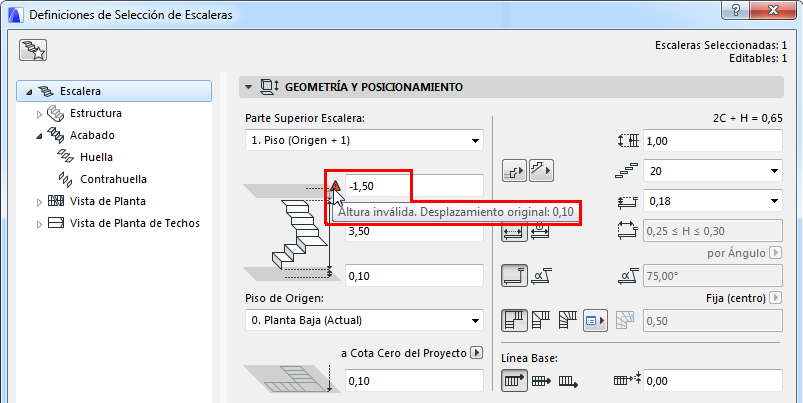Click the GEOMETRÍA Y POSICIONAMIENTO header title

tap(374, 87)
